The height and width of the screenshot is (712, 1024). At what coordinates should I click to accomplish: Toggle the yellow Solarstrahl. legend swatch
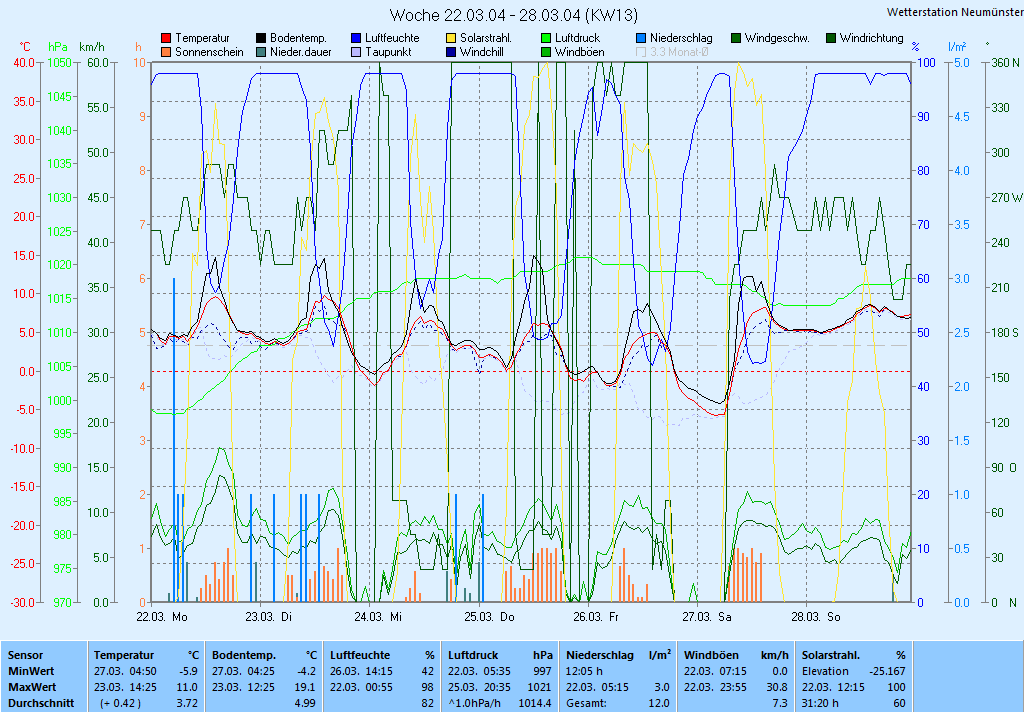click(x=451, y=39)
